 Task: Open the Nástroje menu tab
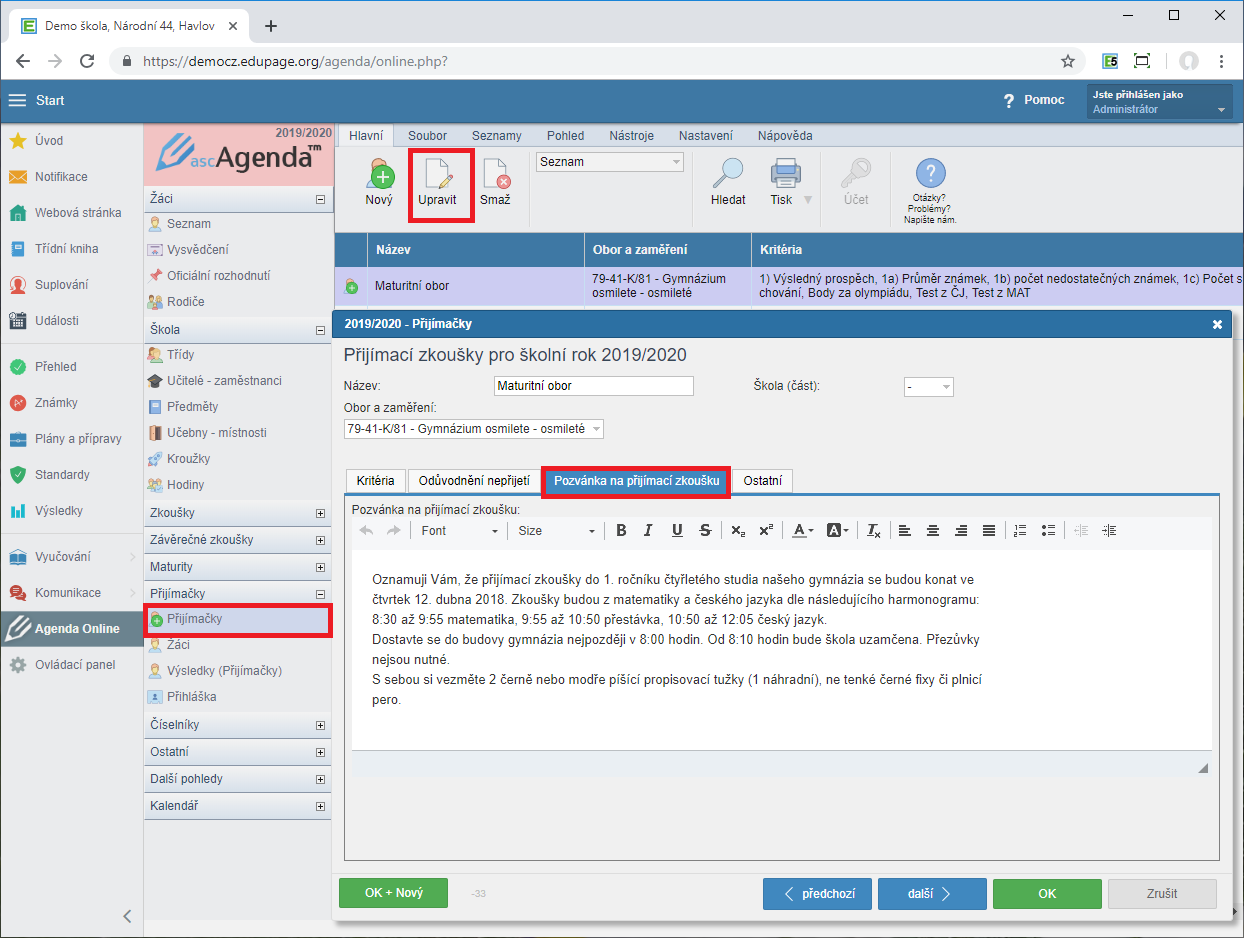click(x=630, y=136)
